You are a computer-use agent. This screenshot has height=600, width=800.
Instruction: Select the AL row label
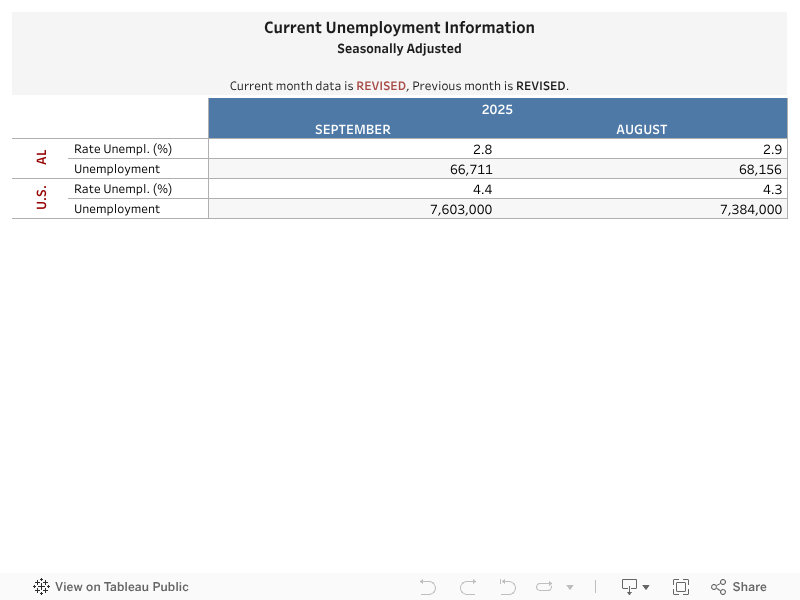point(41,158)
